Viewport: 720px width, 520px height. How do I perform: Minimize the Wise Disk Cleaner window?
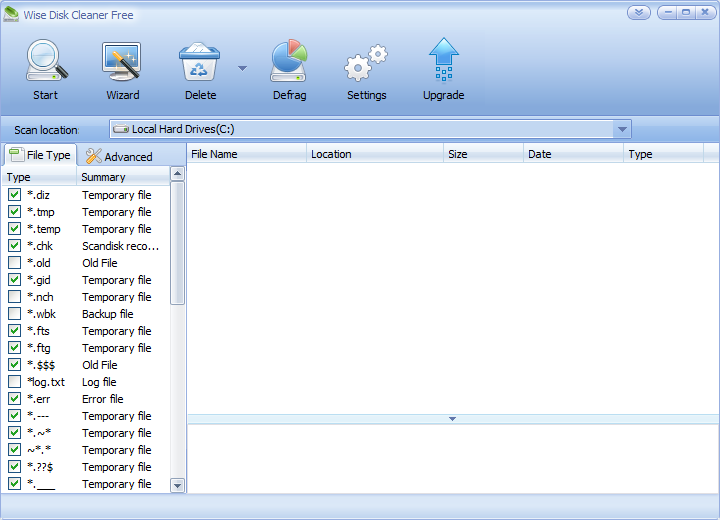click(668, 12)
